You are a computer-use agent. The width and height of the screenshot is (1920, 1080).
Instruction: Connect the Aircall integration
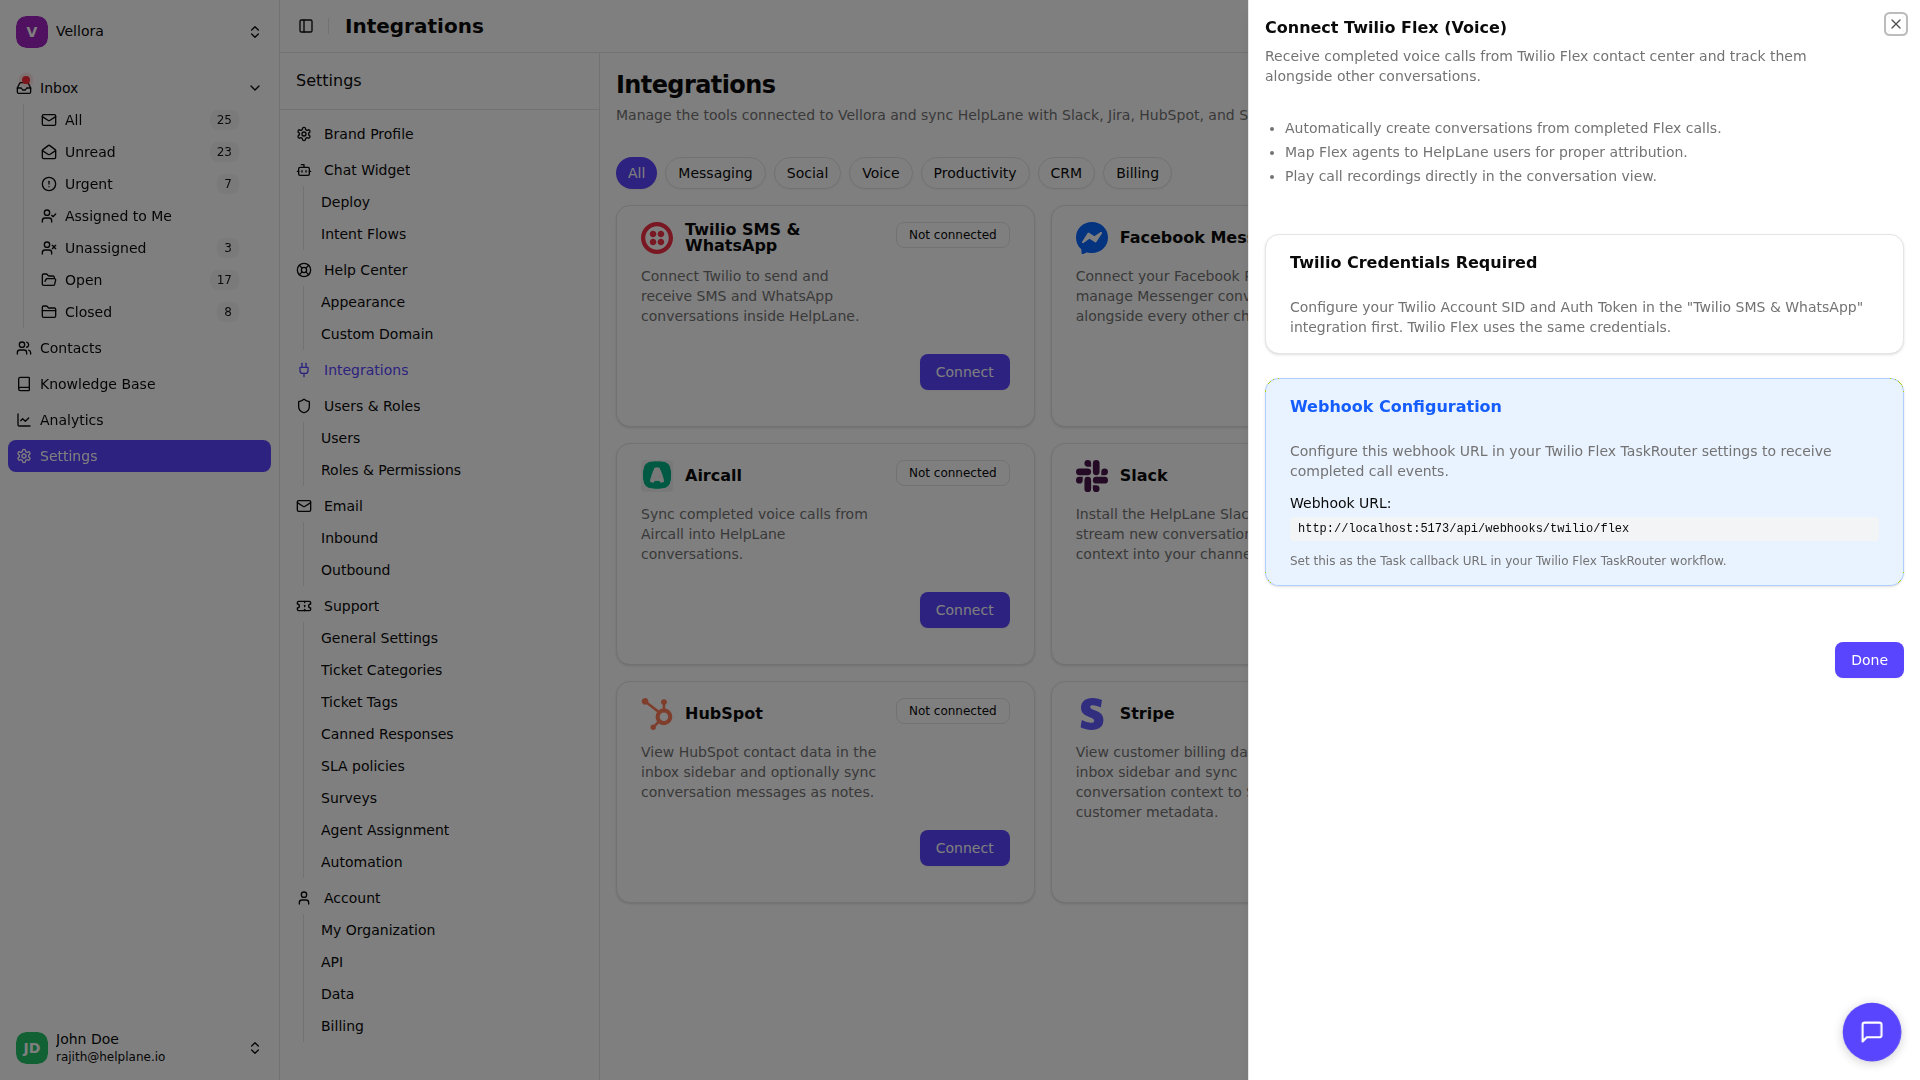click(x=965, y=610)
